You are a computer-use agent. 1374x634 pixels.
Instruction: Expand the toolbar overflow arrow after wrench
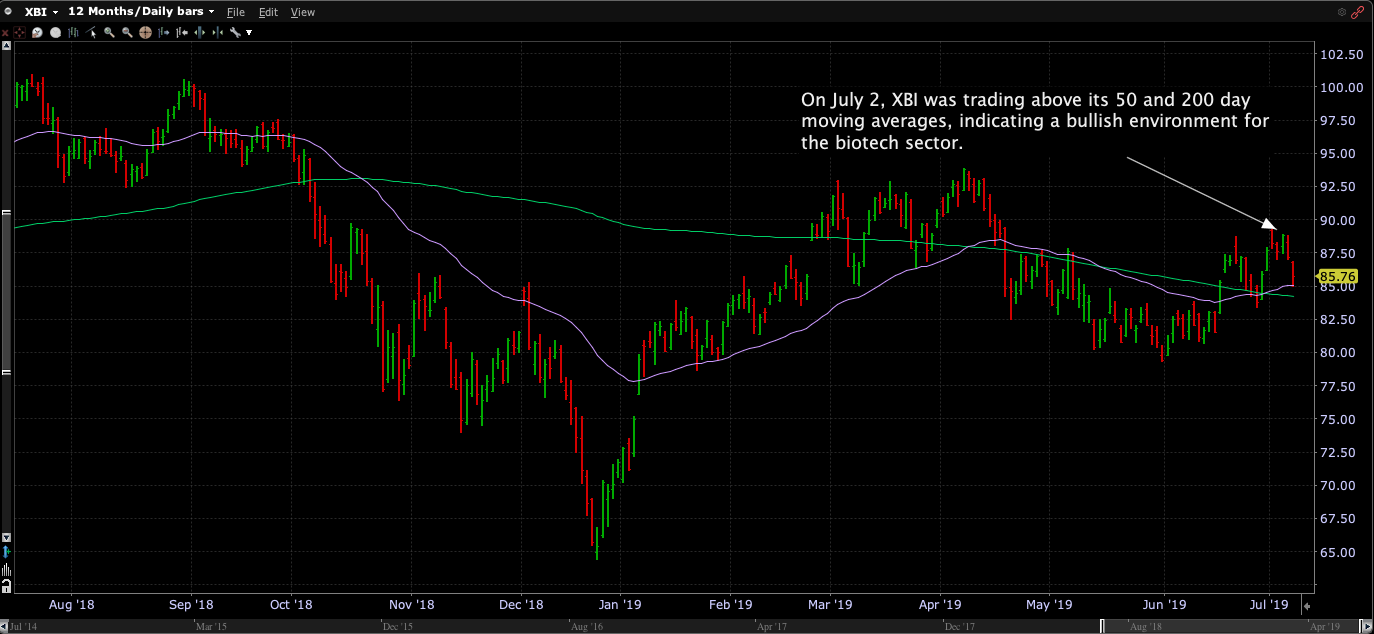(249, 32)
